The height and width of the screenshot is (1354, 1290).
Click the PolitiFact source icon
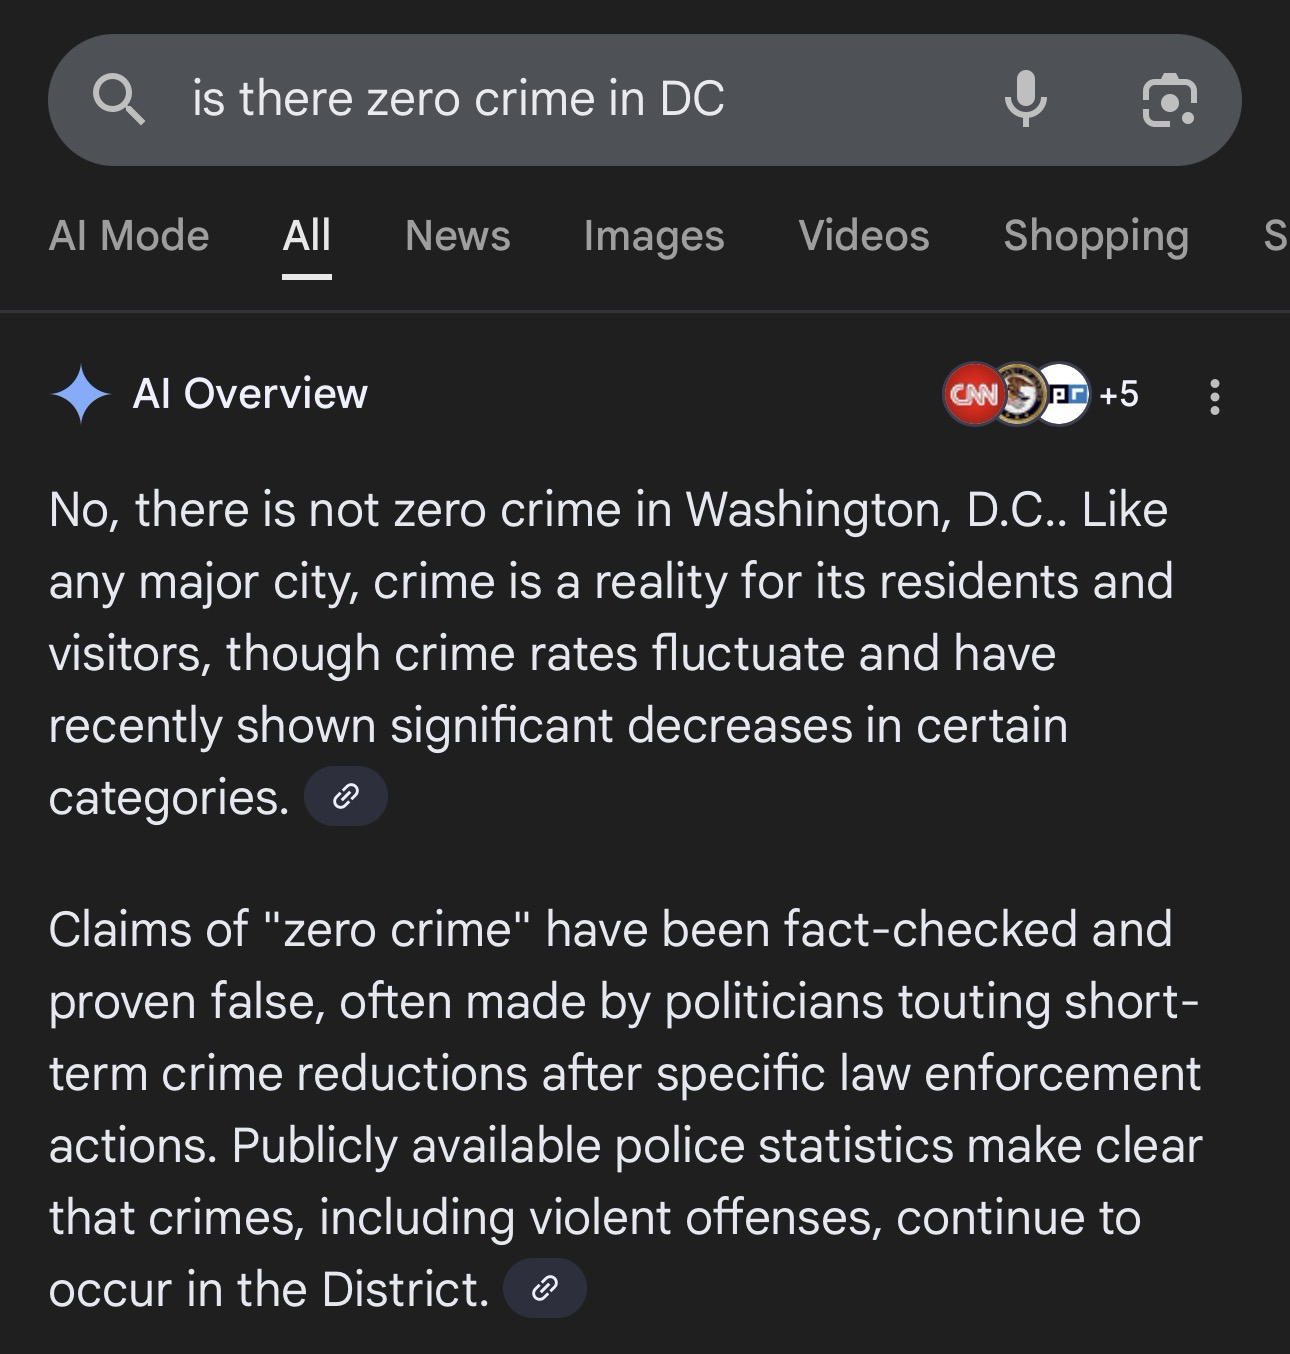pyautogui.click(x=1064, y=394)
